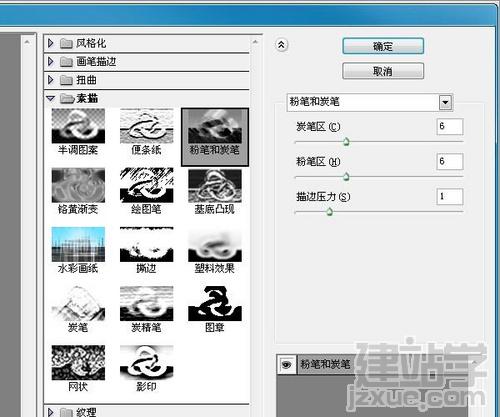Collapse the filter gallery with the double-chevron button
500x417 pixels.
click(281, 45)
